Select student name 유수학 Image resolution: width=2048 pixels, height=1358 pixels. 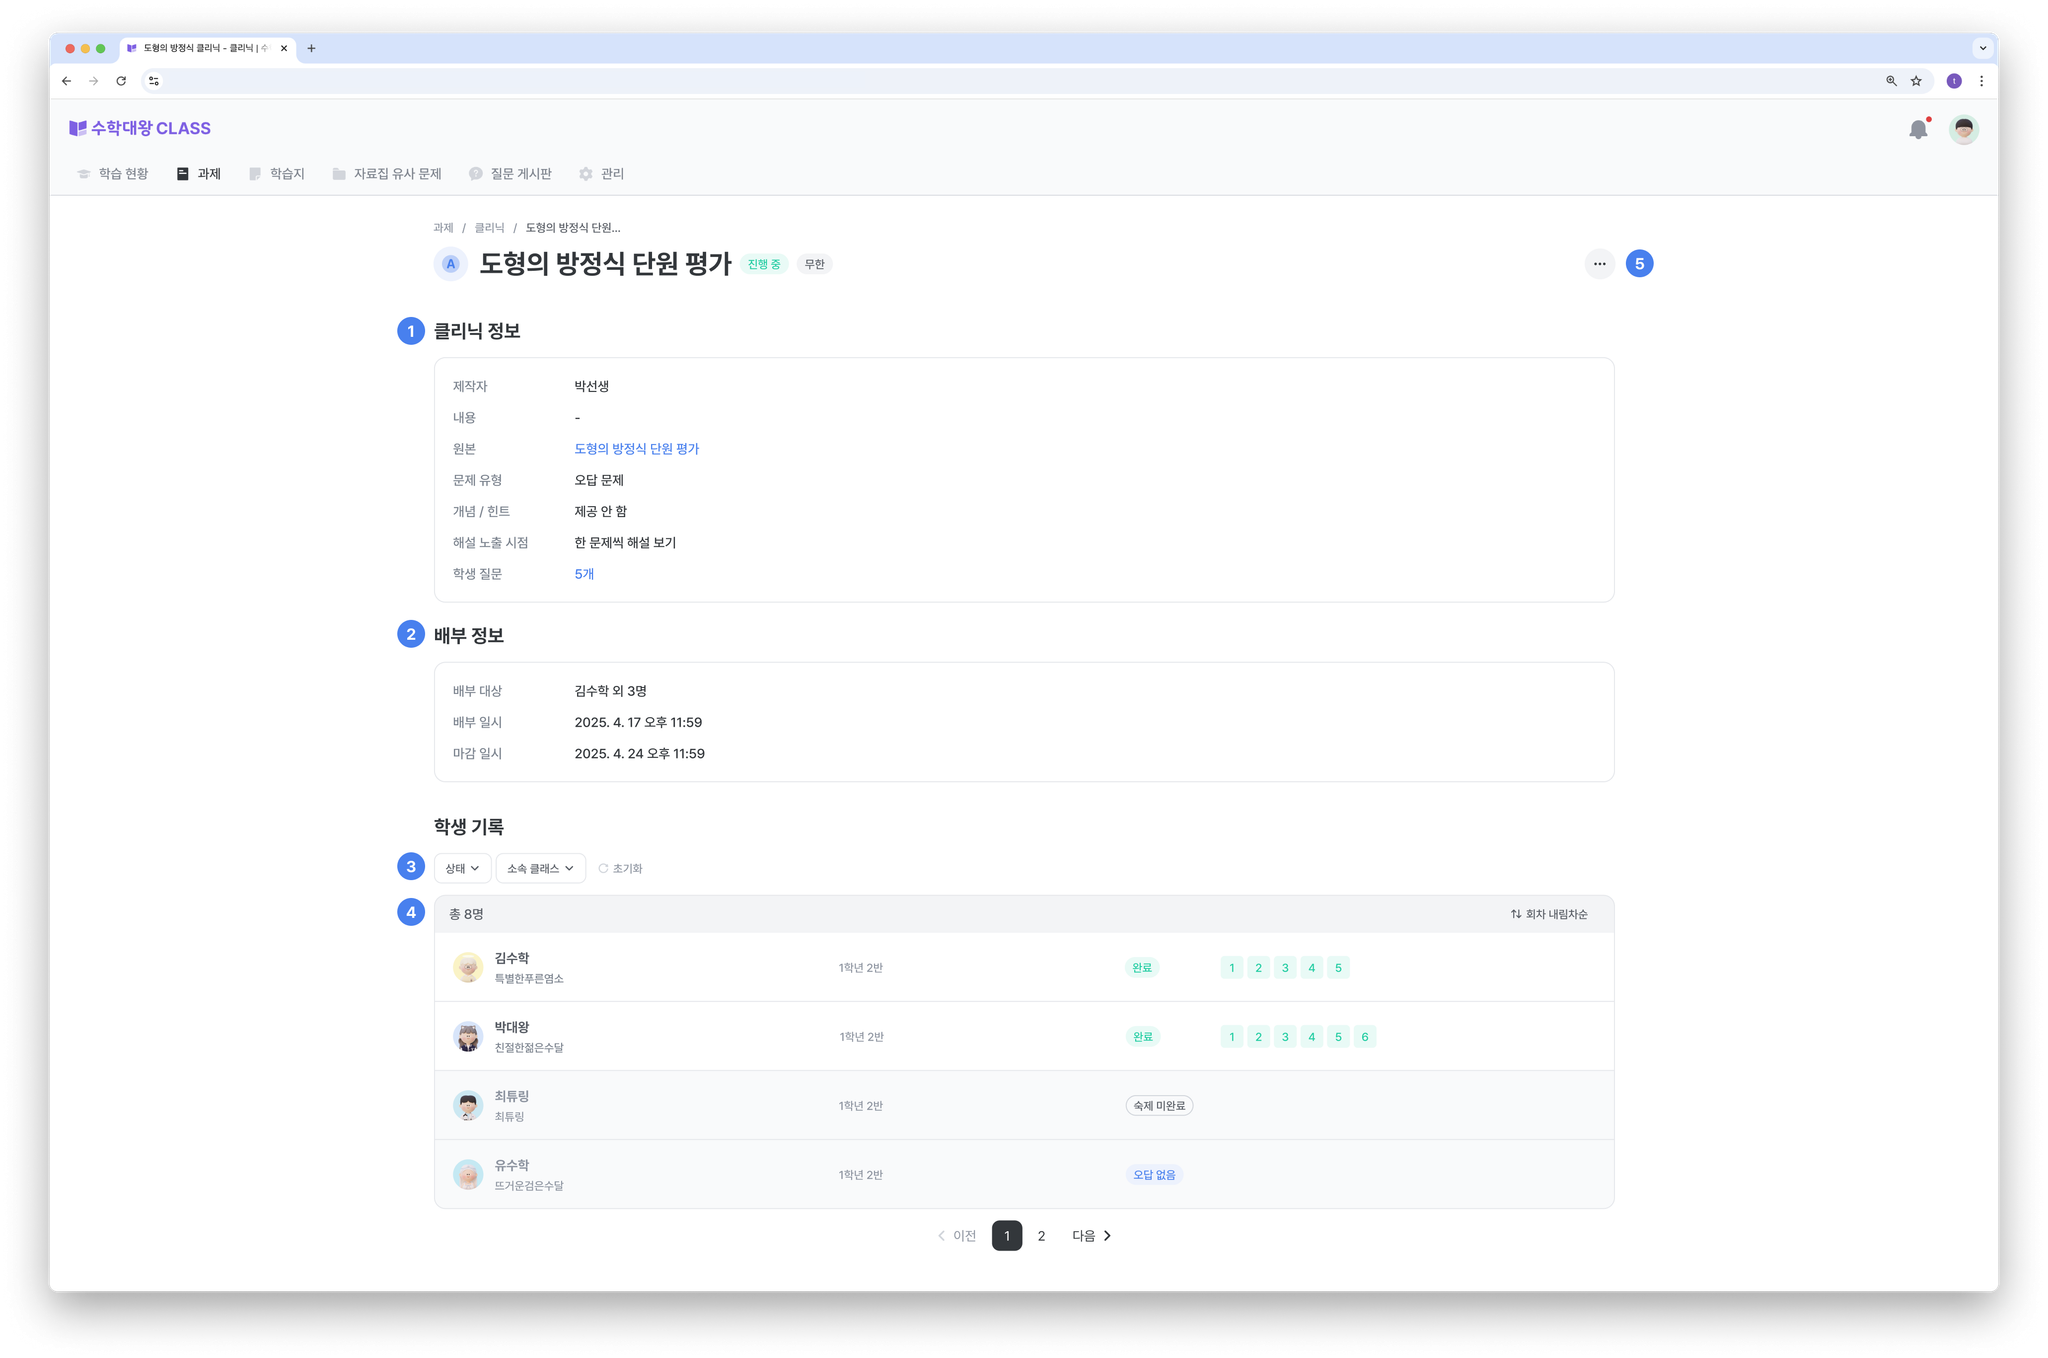coord(512,1165)
